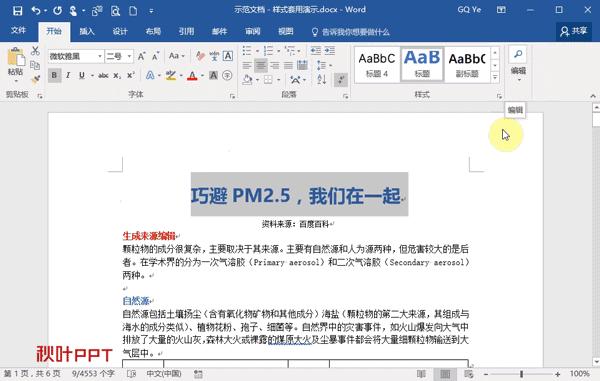Click the 100% zoom level

click(x=579, y=374)
